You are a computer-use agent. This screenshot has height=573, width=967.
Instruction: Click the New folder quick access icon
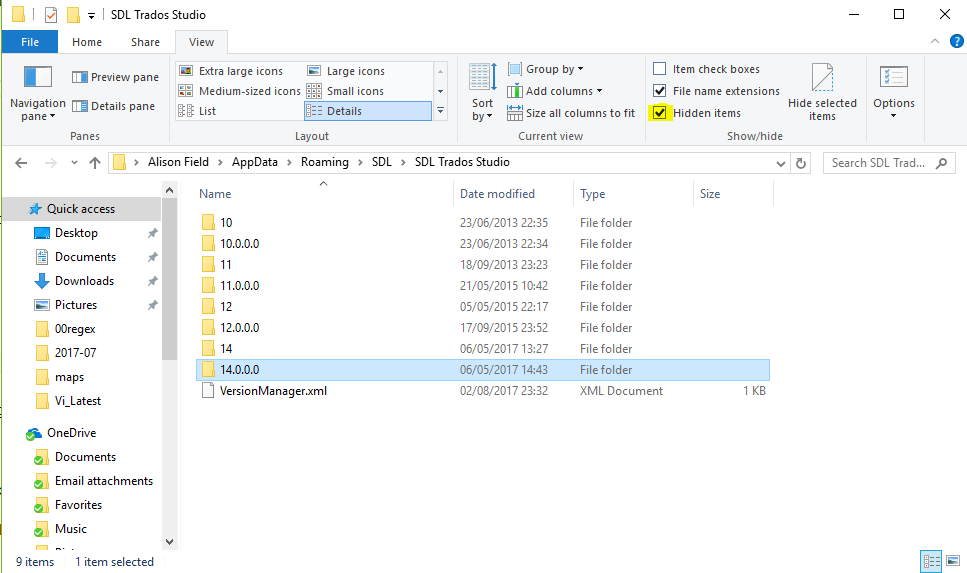(73, 15)
